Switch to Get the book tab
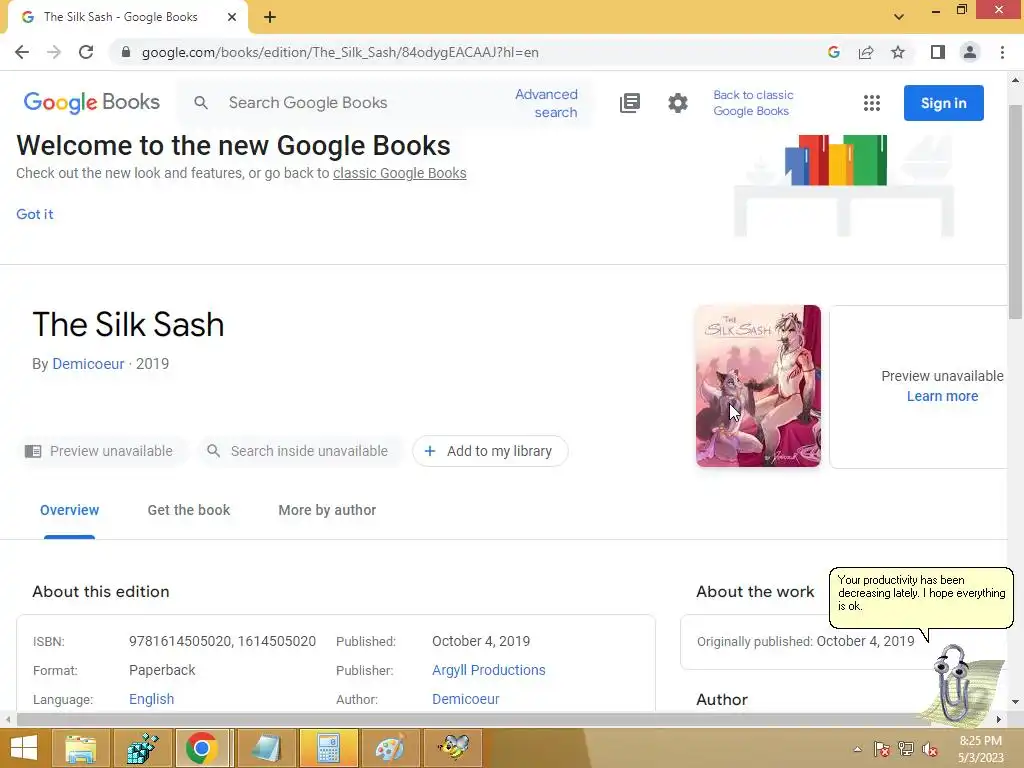The image size is (1024, 768). pyautogui.click(x=189, y=510)
